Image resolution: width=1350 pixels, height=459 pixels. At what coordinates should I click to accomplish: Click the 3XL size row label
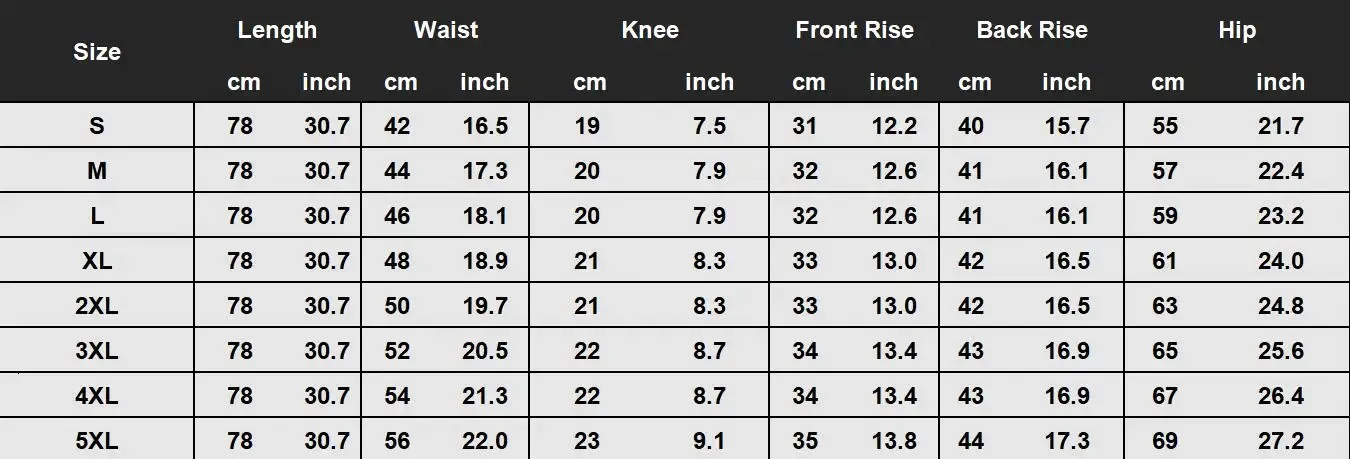pyautogui.click(x=97, y=351)
